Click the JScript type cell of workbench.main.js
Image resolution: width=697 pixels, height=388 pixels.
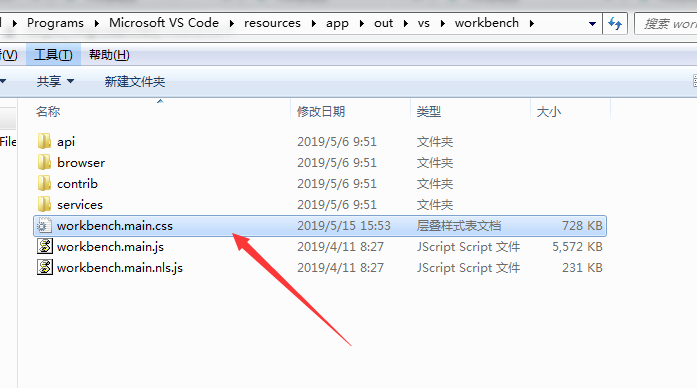coord(468,247)
